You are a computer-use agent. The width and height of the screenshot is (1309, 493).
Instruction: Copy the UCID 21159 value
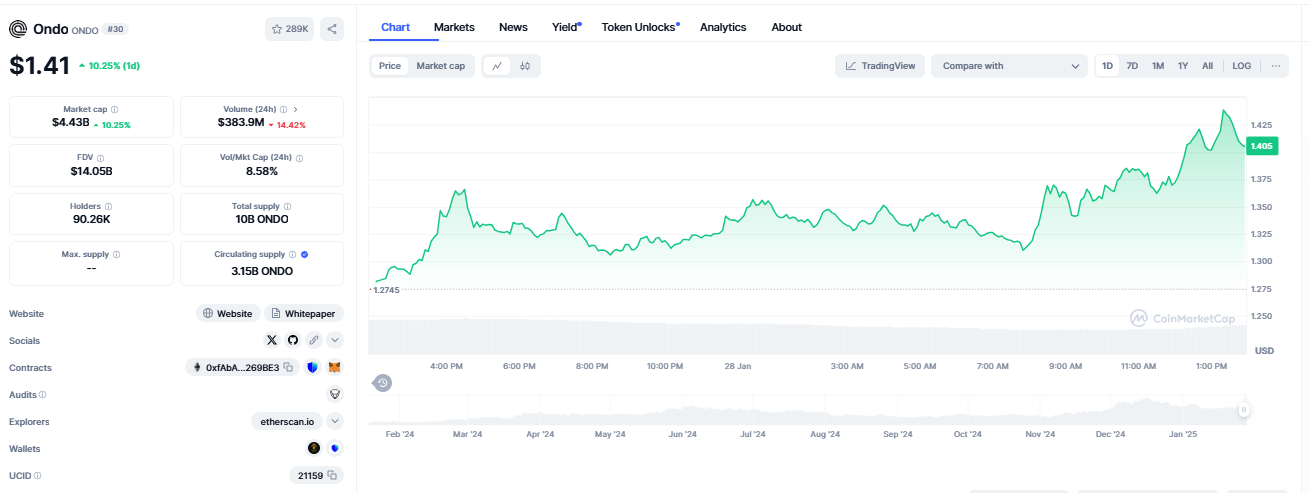click(x=332, y=475)
